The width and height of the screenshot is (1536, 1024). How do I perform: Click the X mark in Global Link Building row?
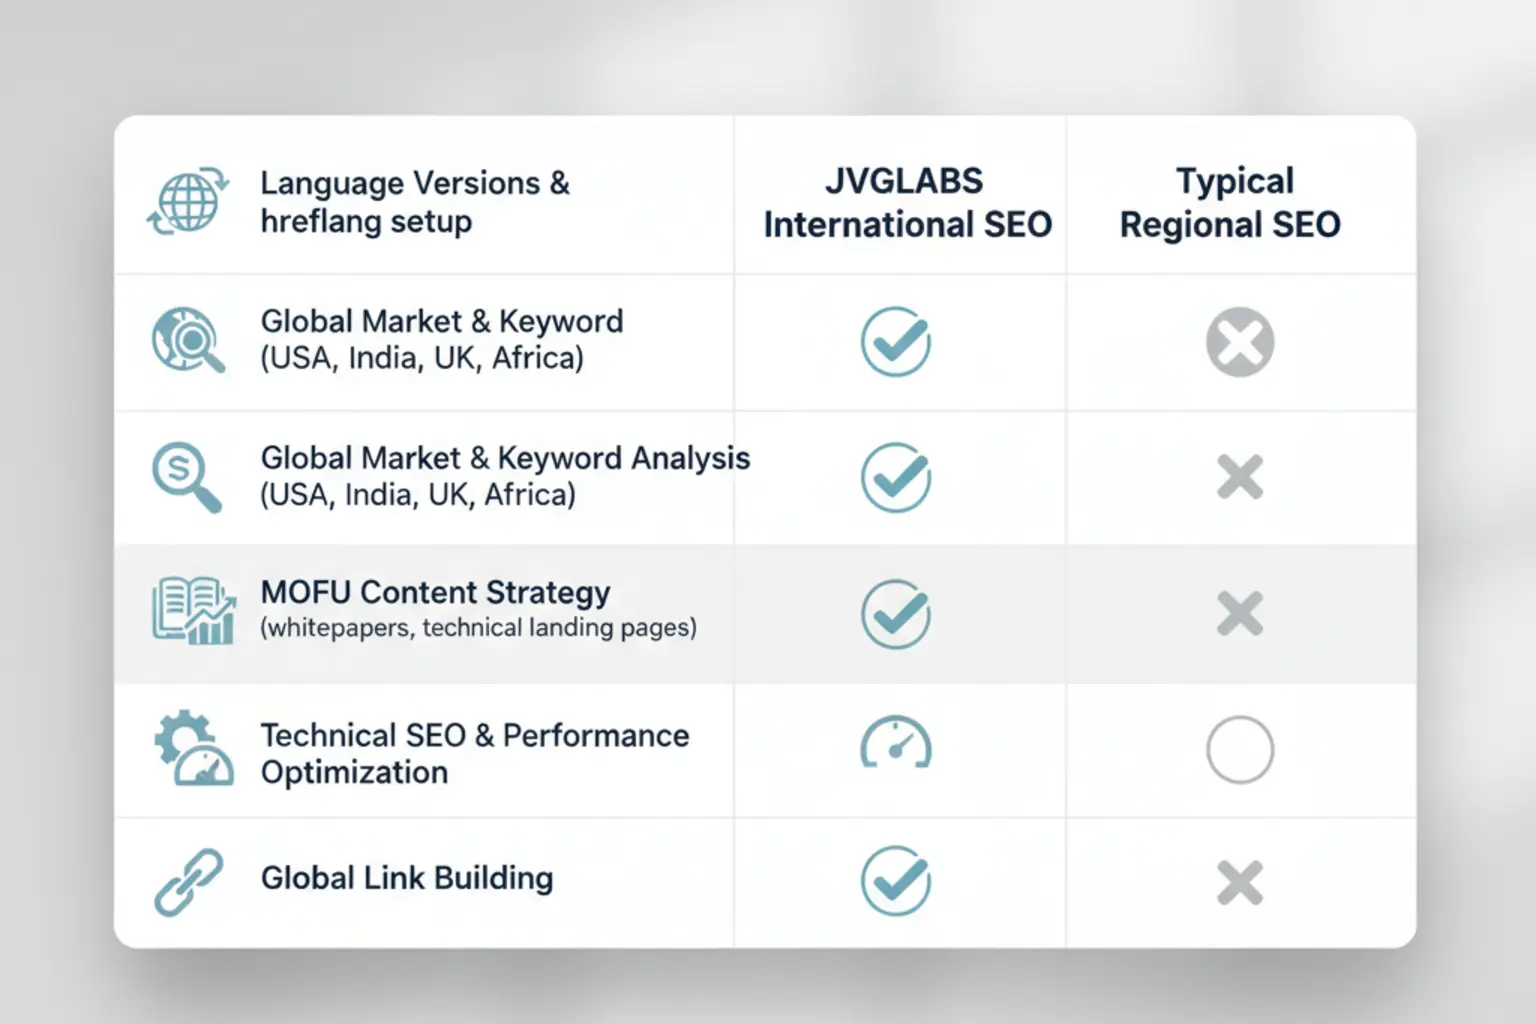click(x=1240, y=883)
